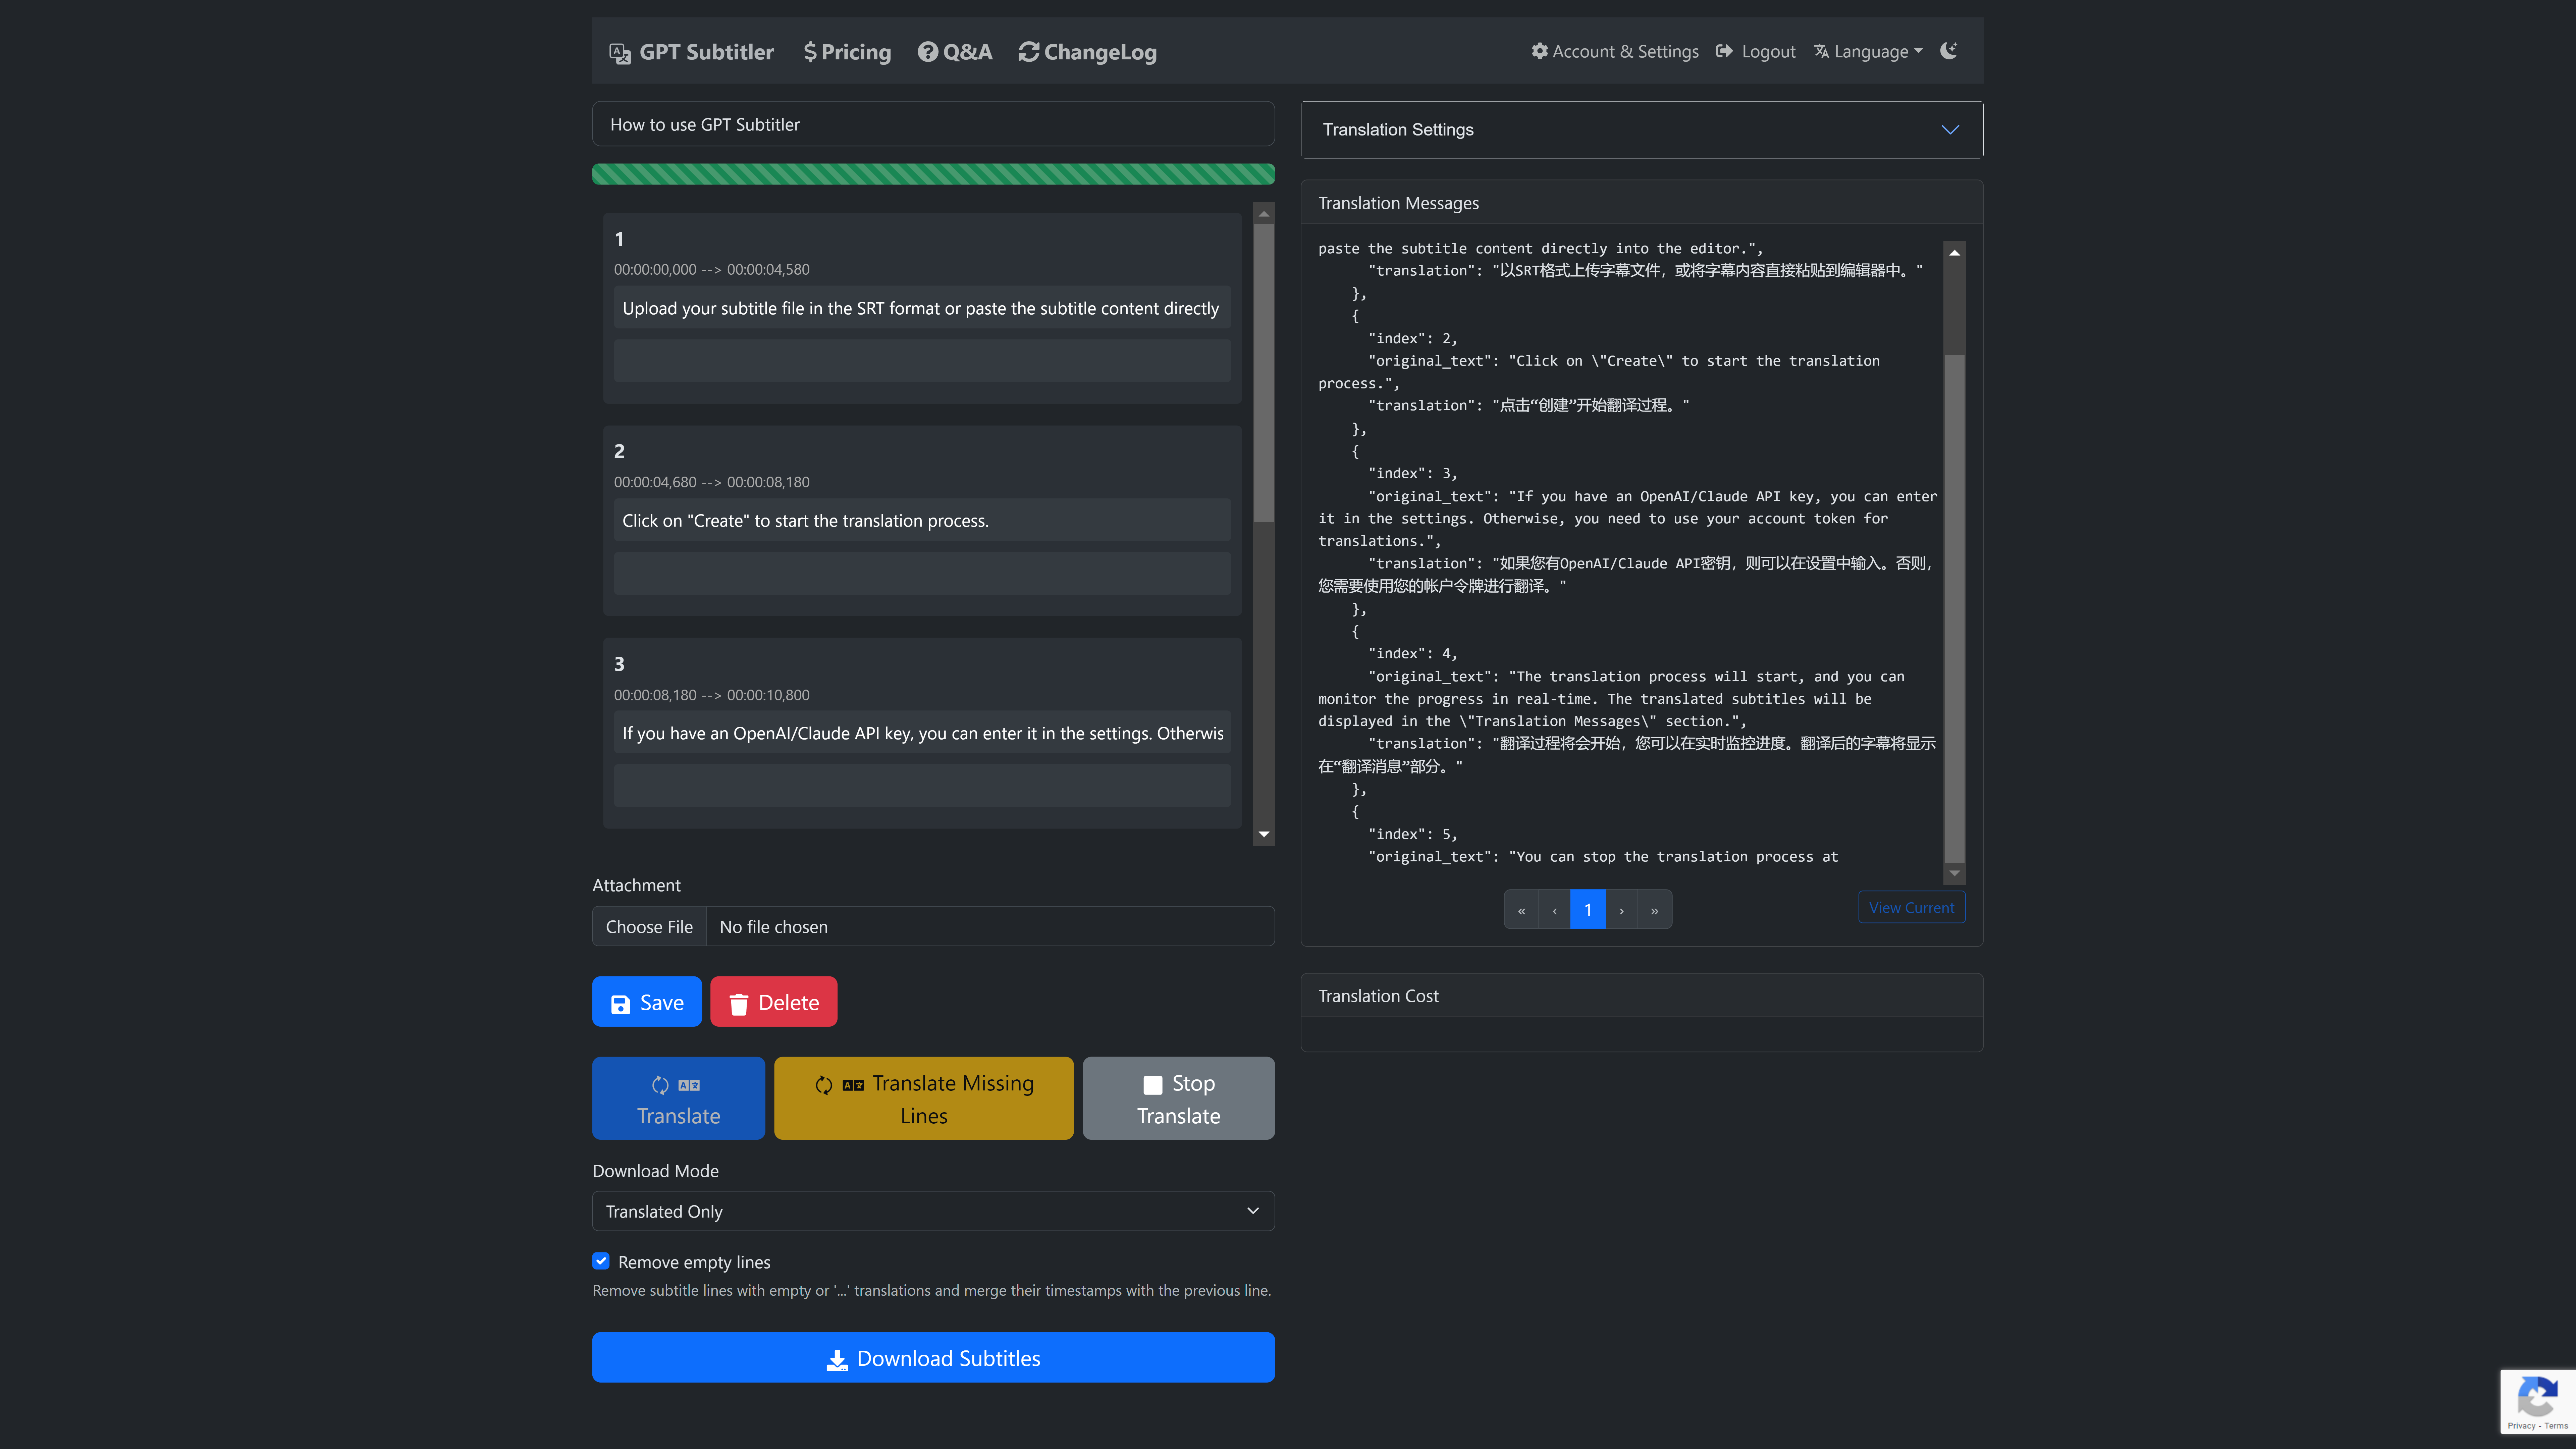Viewport: 2576px width, 1449px height.
Task: Click the GPT Subtitler logo icon
Action: pyautogui.click(x=620, y=53)
